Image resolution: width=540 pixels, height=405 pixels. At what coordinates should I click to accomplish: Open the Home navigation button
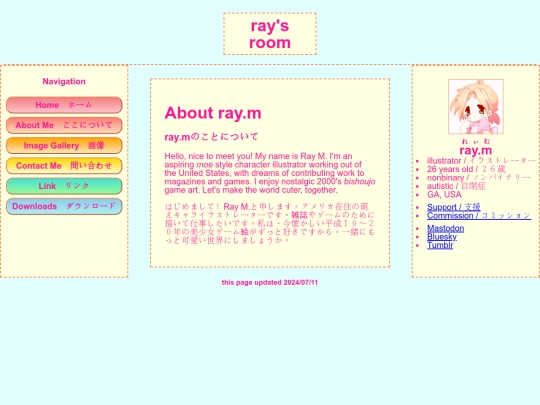coord(64,105)
